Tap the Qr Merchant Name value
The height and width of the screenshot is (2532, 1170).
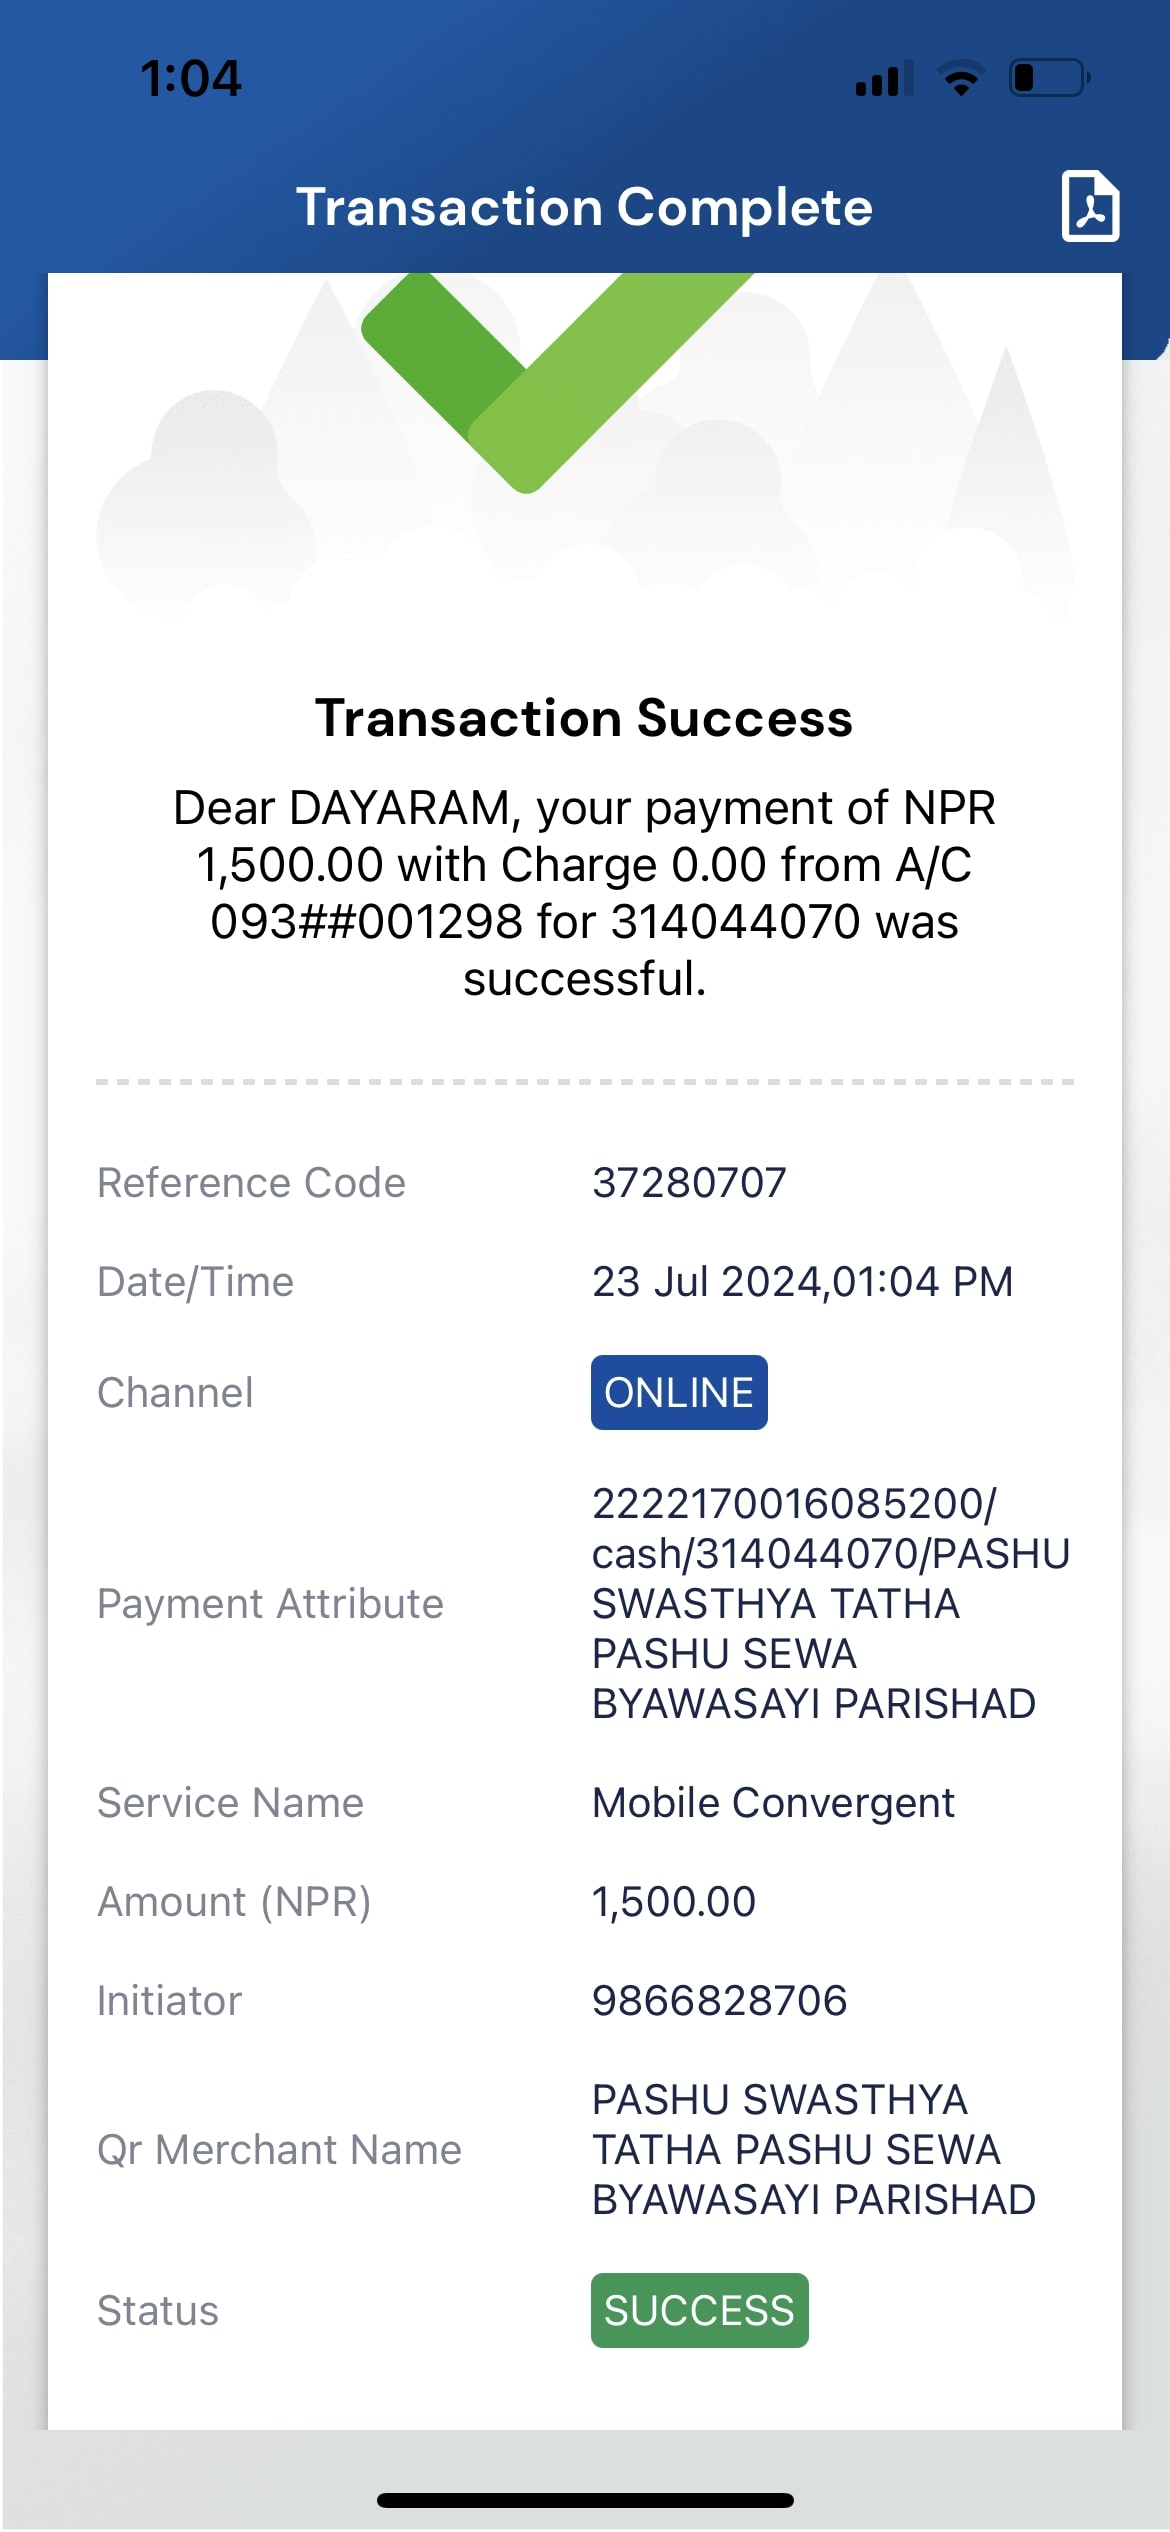click(813, 2149)
